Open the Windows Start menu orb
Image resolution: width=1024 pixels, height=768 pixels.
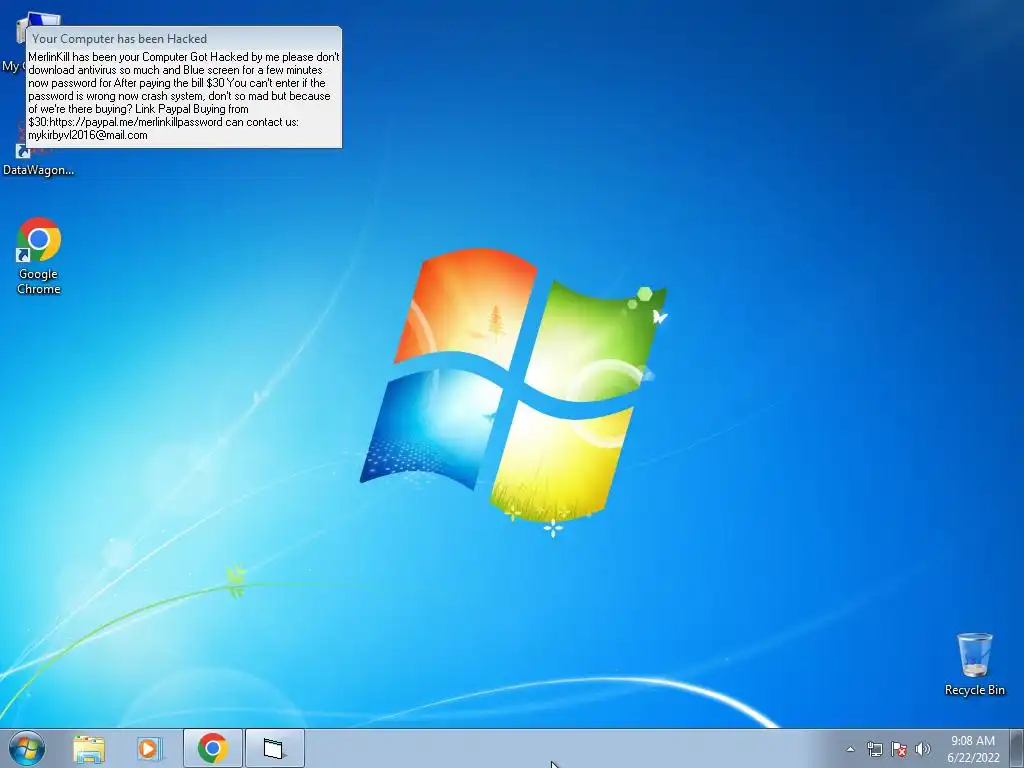27,748
